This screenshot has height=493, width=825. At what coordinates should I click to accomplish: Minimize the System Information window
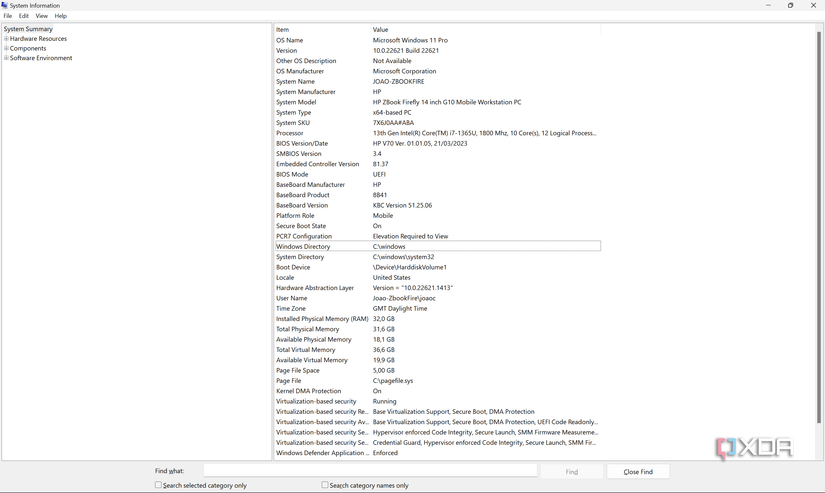pos(768,5)
